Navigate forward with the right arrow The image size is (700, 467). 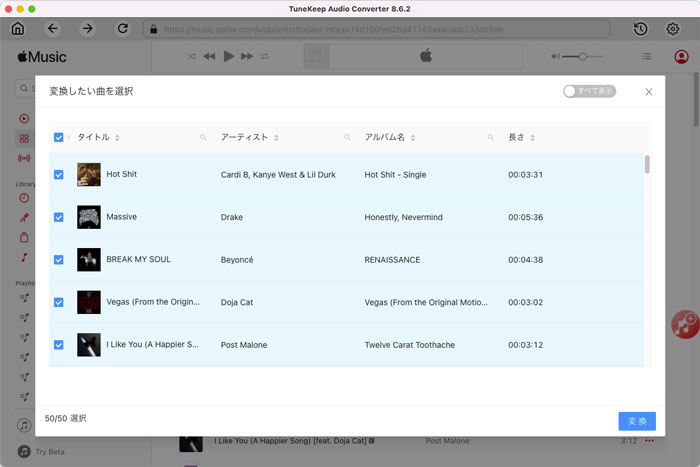[x=88, y=29]
